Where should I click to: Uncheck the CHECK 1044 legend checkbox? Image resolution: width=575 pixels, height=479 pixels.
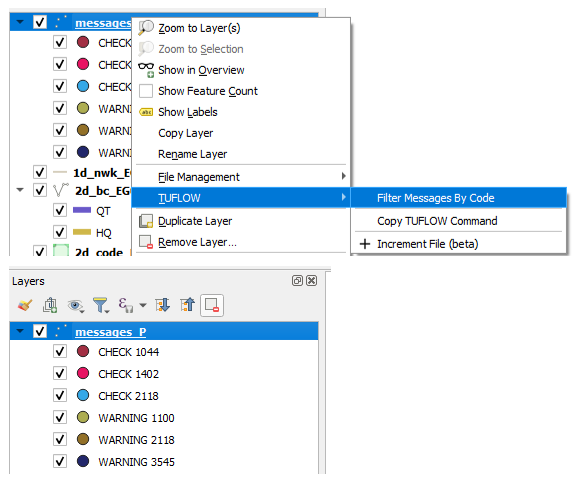pos(60,351)
